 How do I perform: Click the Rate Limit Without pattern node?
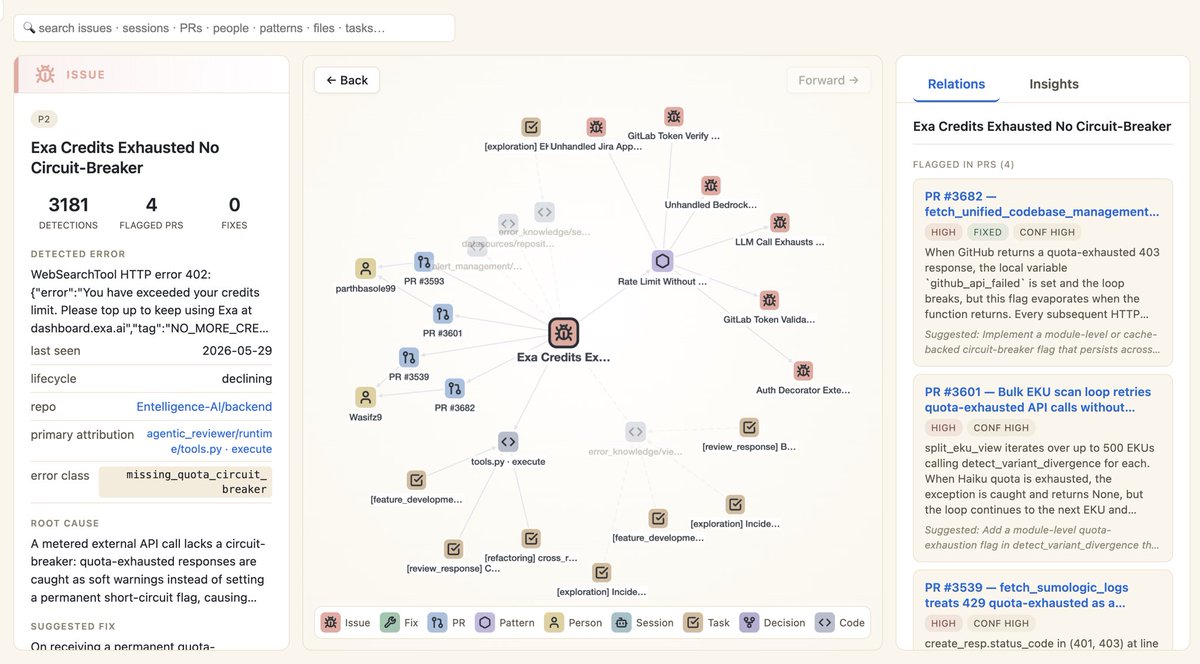click(x=662, y=261)
